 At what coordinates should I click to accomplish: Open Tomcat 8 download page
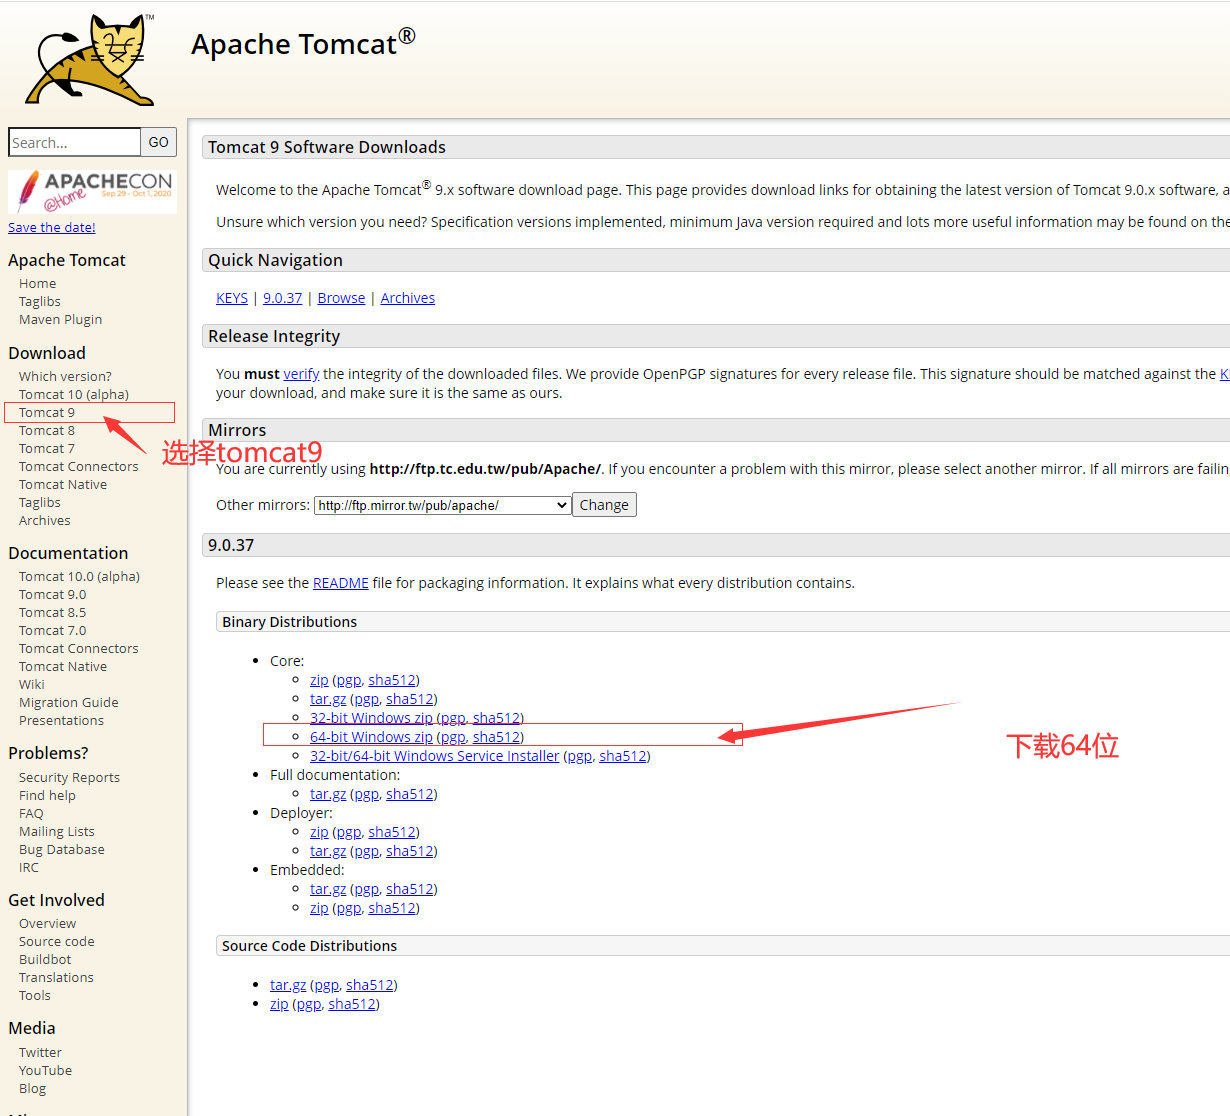tap(47, 430)
